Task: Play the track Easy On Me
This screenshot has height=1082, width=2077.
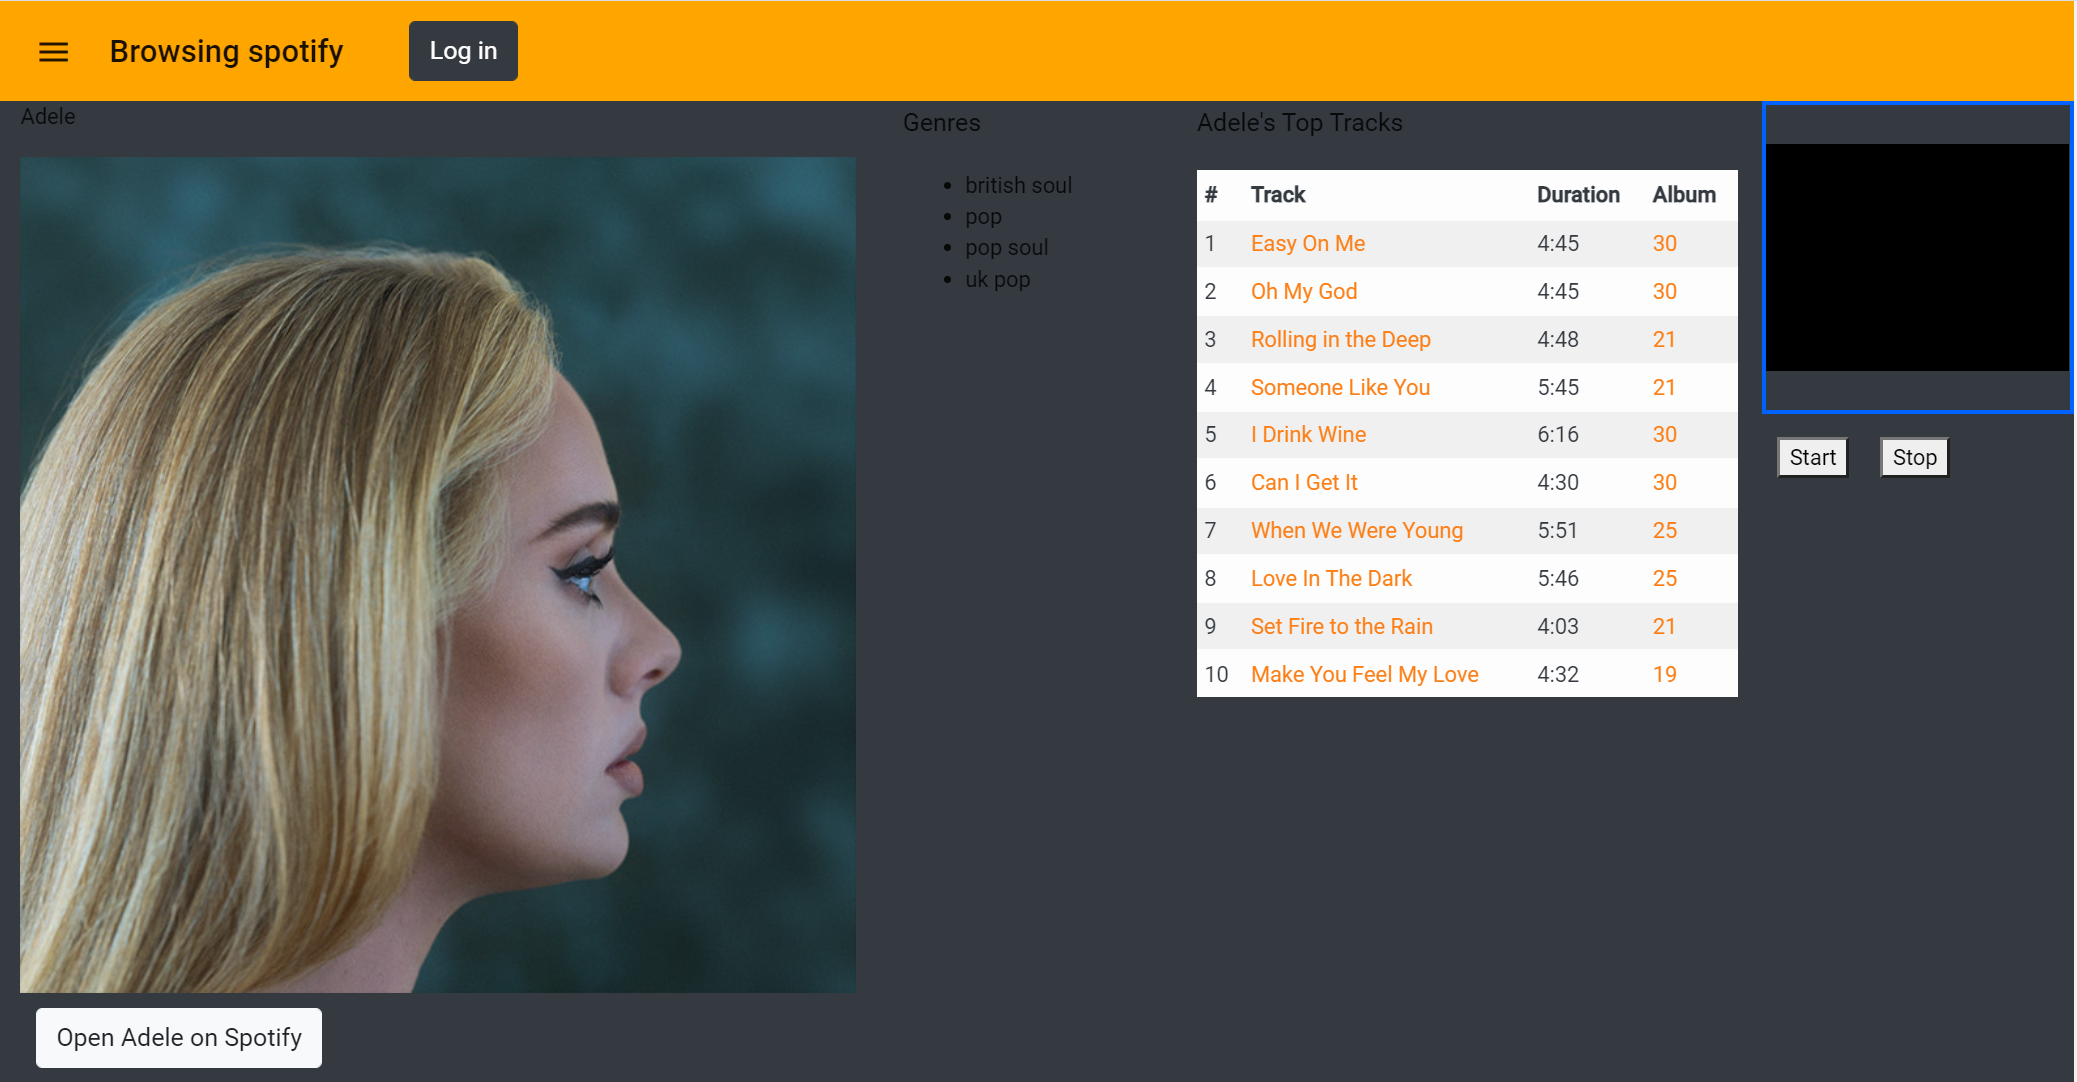Action: [1307, 243]
